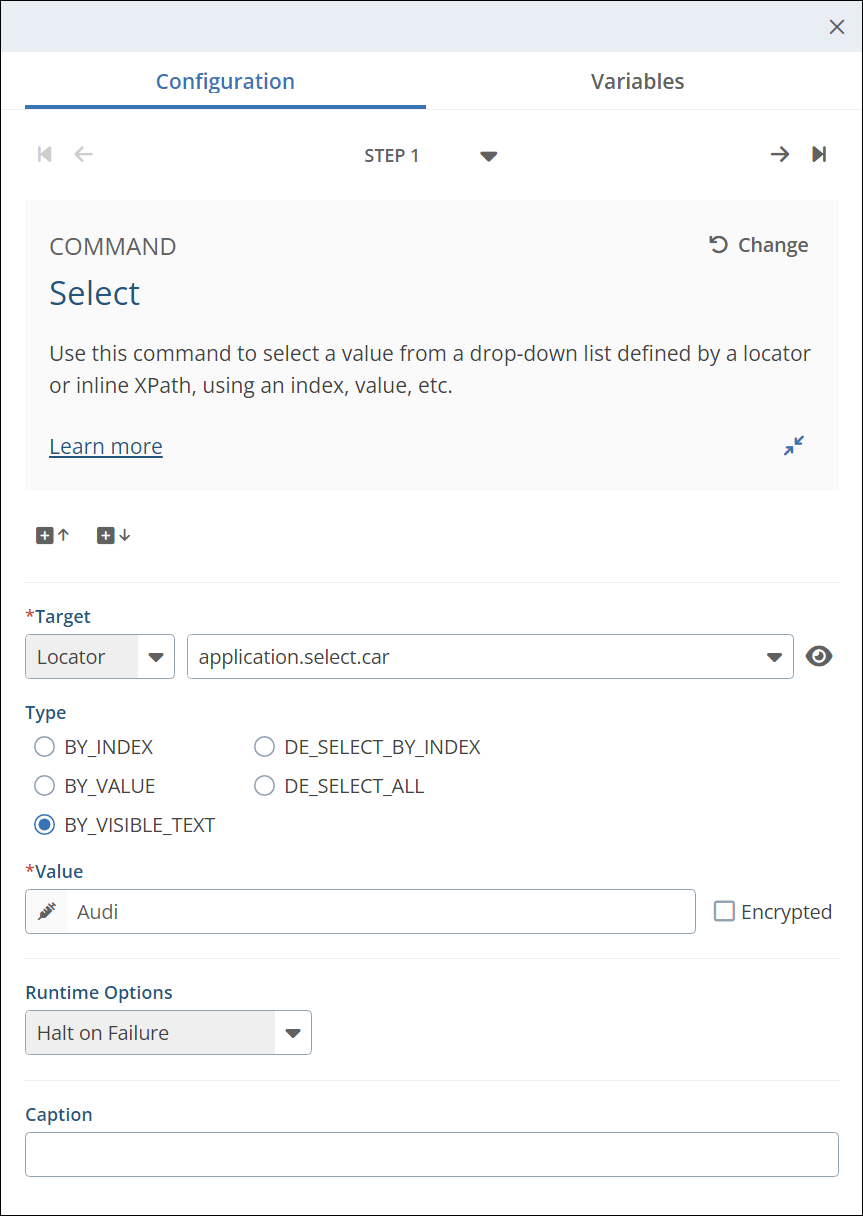Select the BY_INDEX radio option
Image resolution: width=863 pixels, height=1216 pixels.
point(45,747)
